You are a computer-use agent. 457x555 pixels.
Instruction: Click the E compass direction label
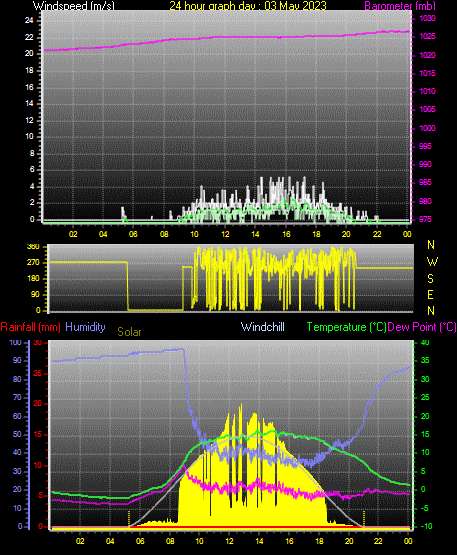(430, 294)
